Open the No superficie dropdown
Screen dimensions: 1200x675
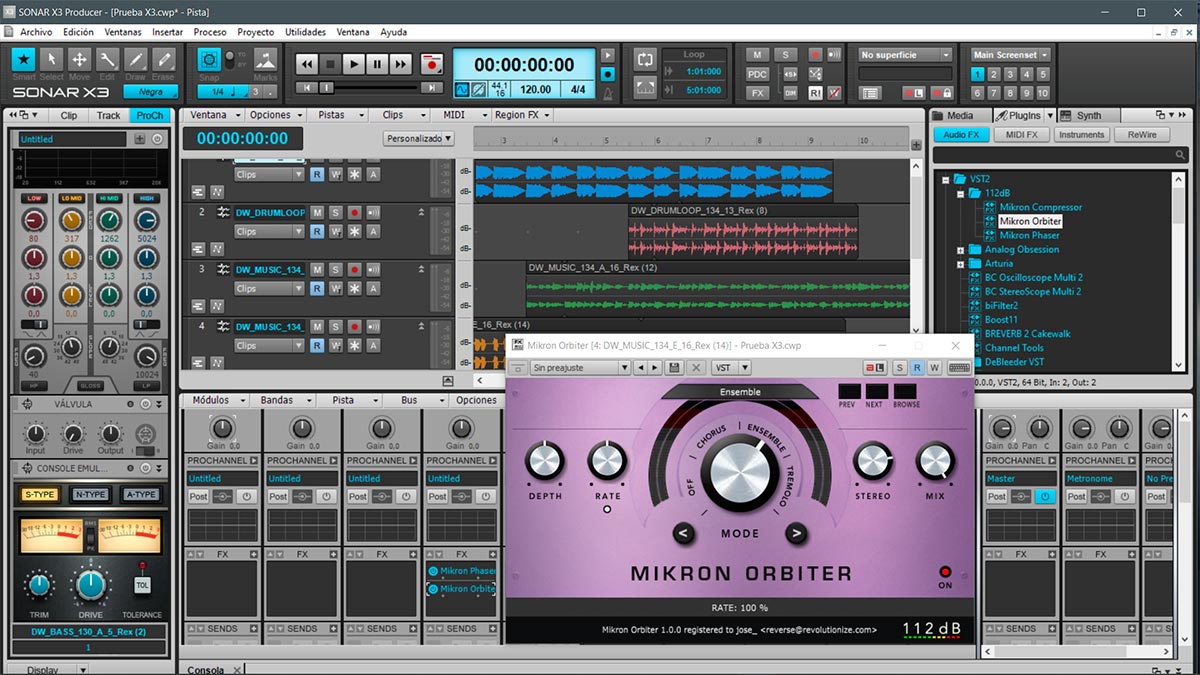(x=906, y=55)
